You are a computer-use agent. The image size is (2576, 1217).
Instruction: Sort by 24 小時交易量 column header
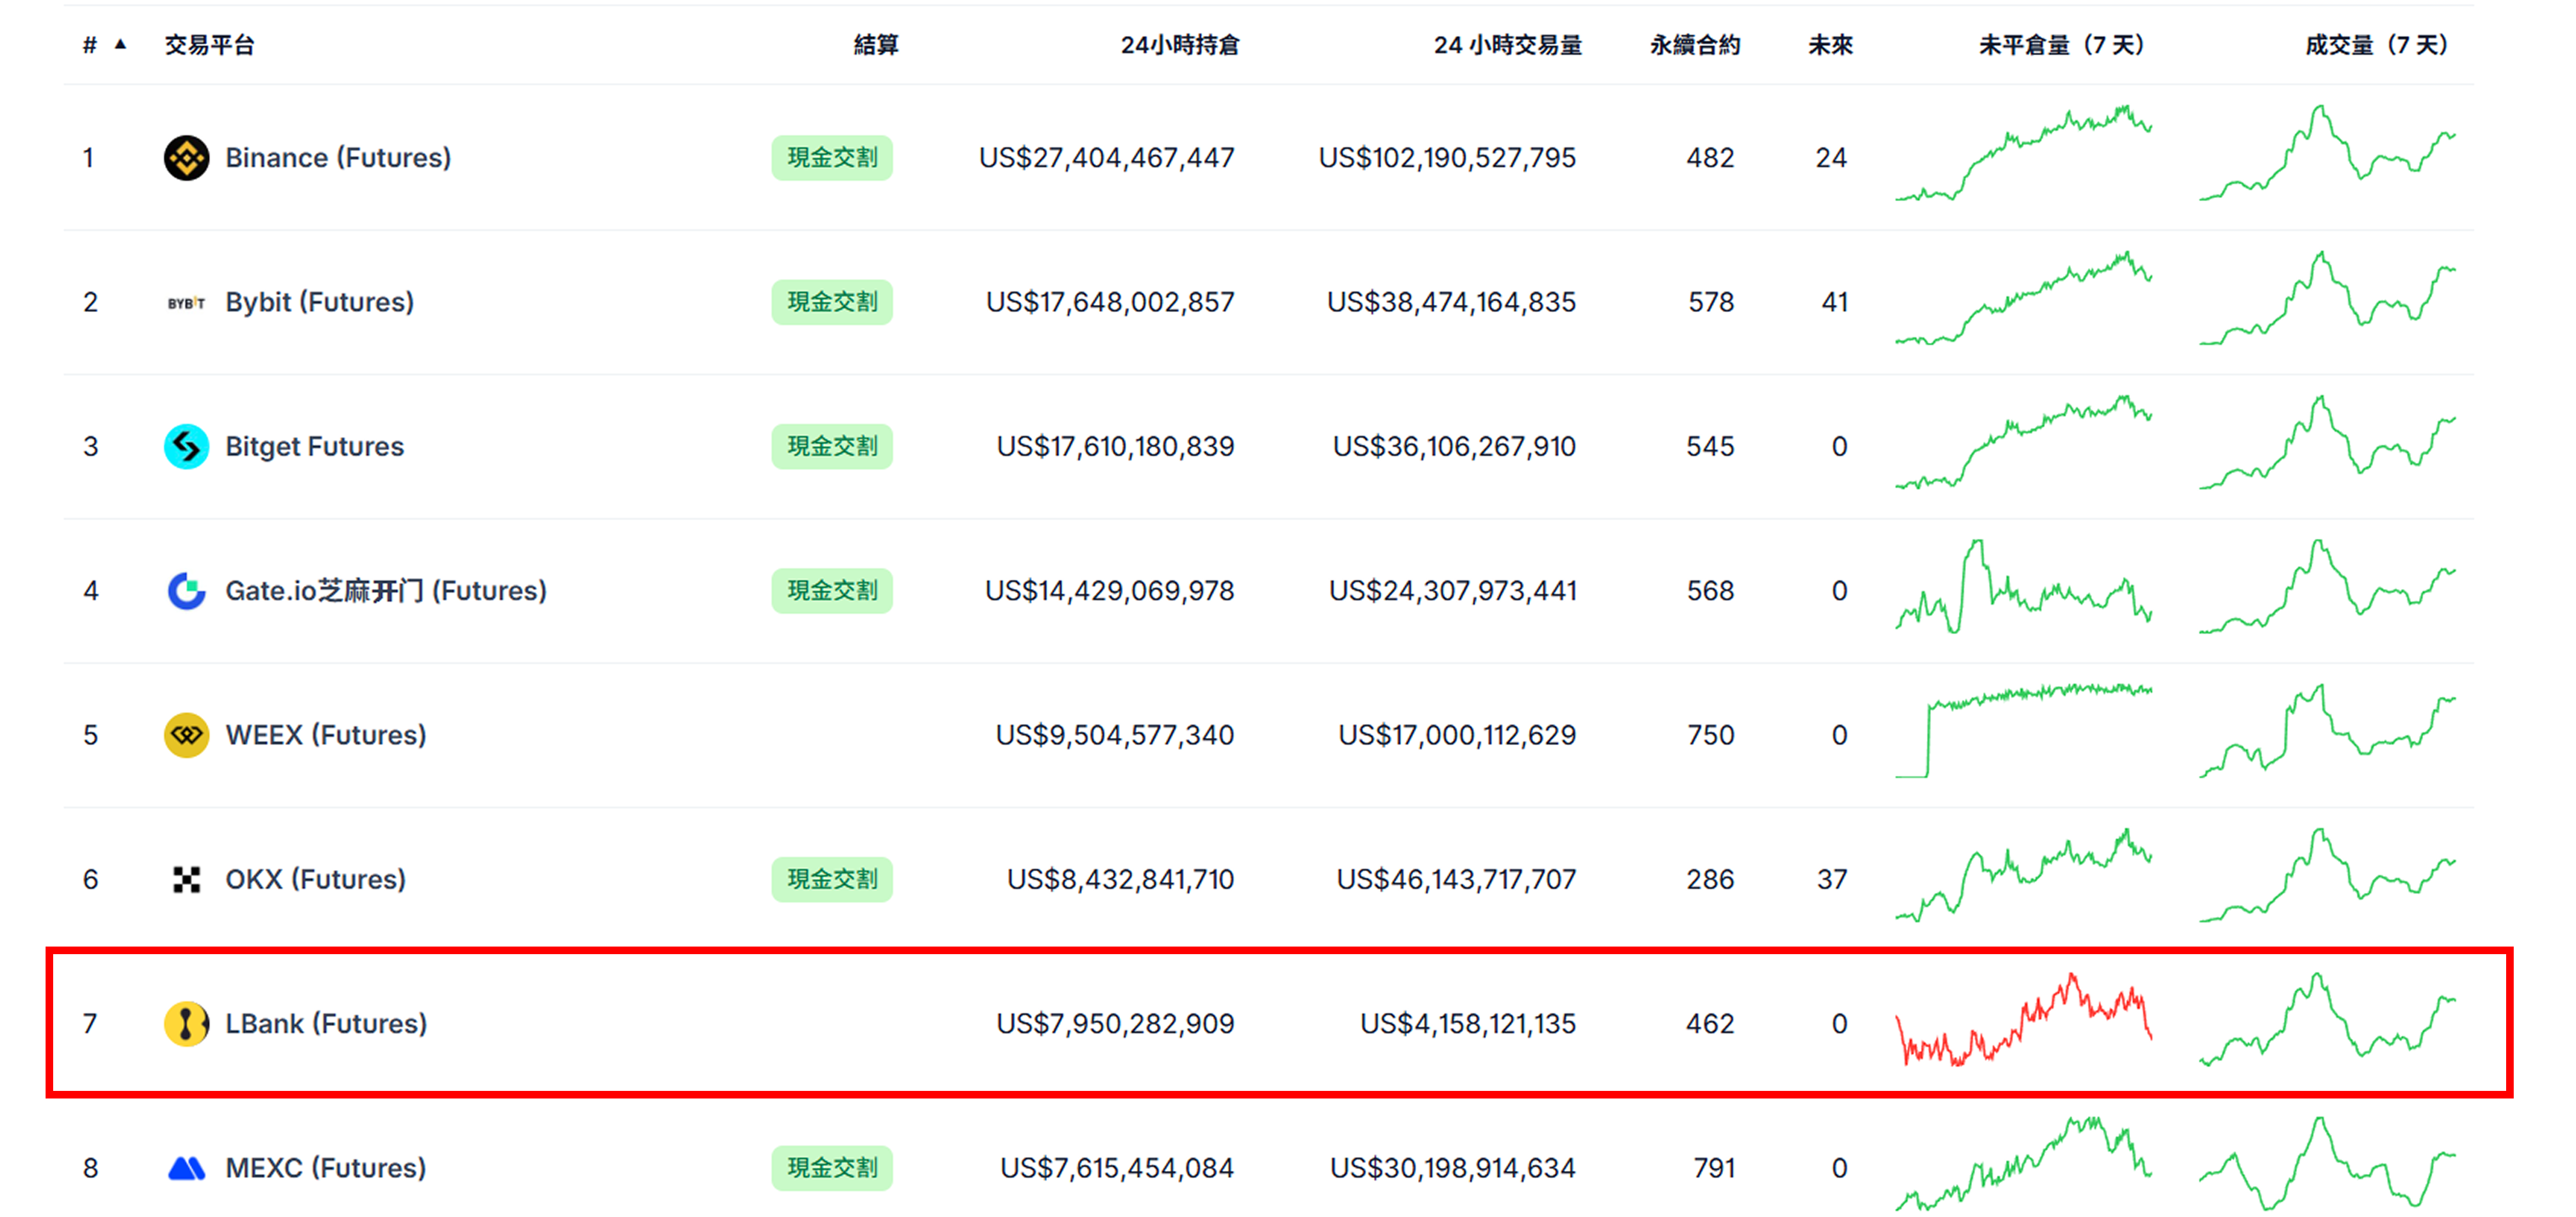click(x=1507, y=45)
